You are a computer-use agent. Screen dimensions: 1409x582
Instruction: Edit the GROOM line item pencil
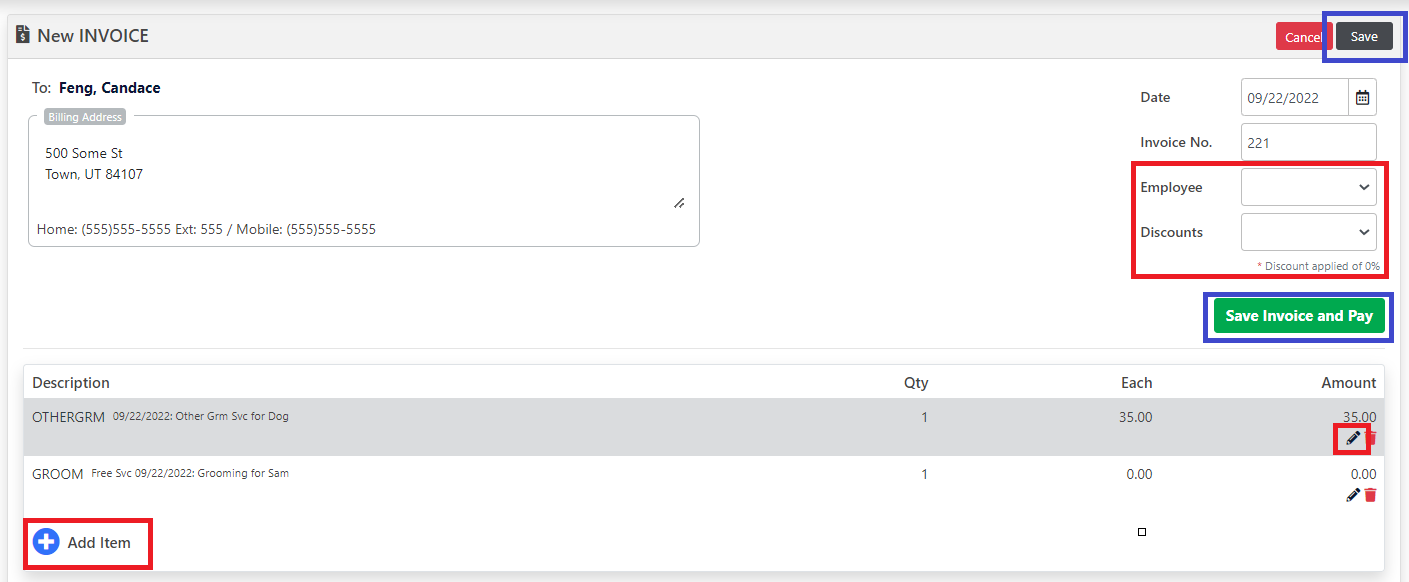click(x=1353, y=495)
